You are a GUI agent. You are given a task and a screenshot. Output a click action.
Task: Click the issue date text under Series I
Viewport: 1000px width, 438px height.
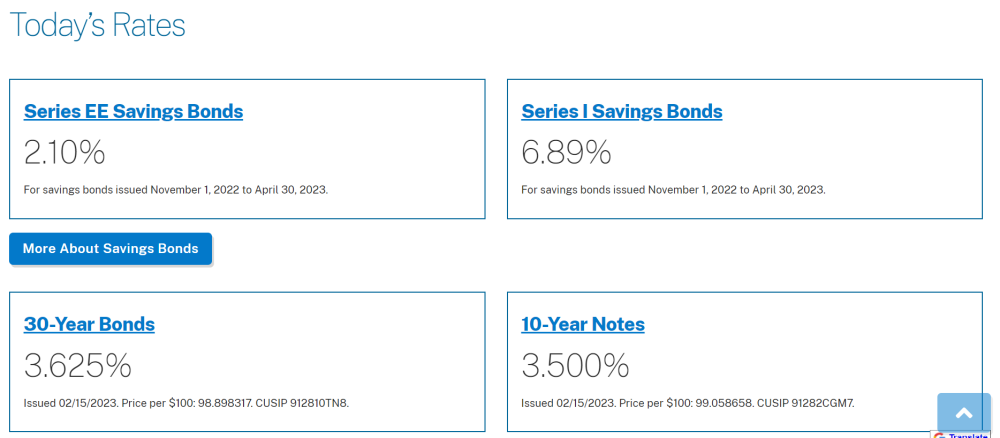click(673, 189)
